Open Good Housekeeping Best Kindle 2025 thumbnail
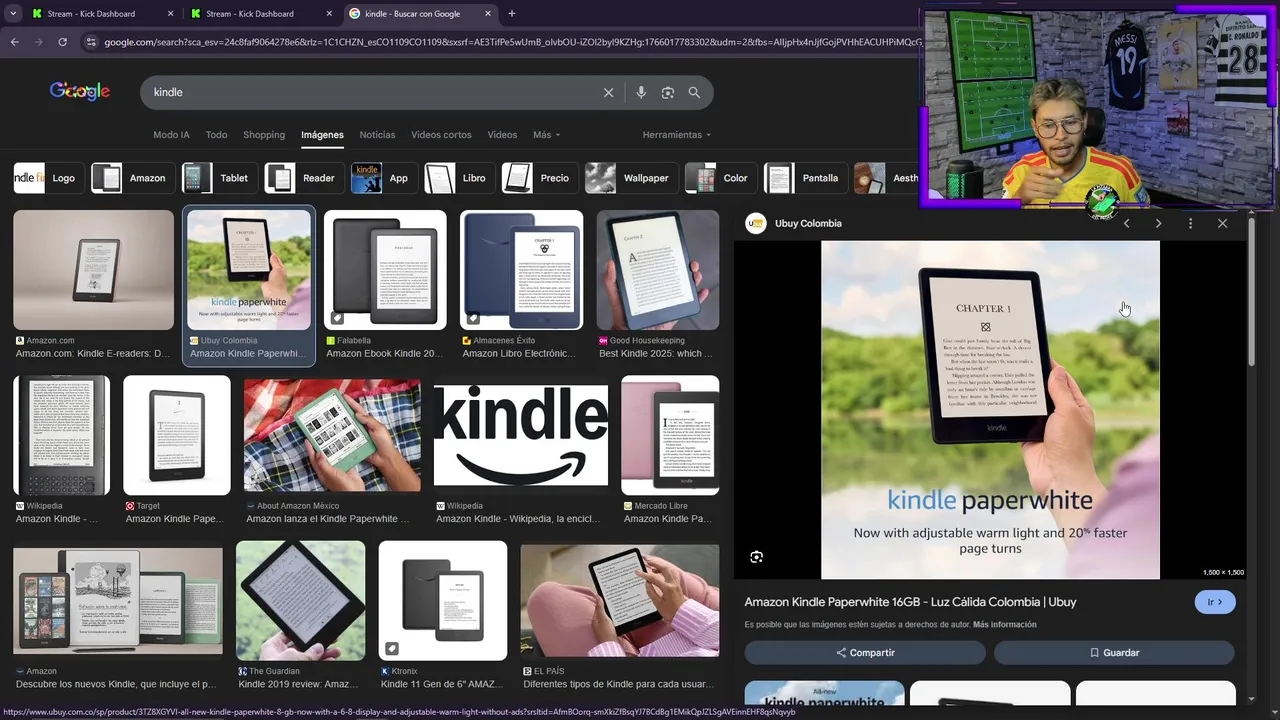This screenshot has width=1280, height=720. tap(657, 270)
